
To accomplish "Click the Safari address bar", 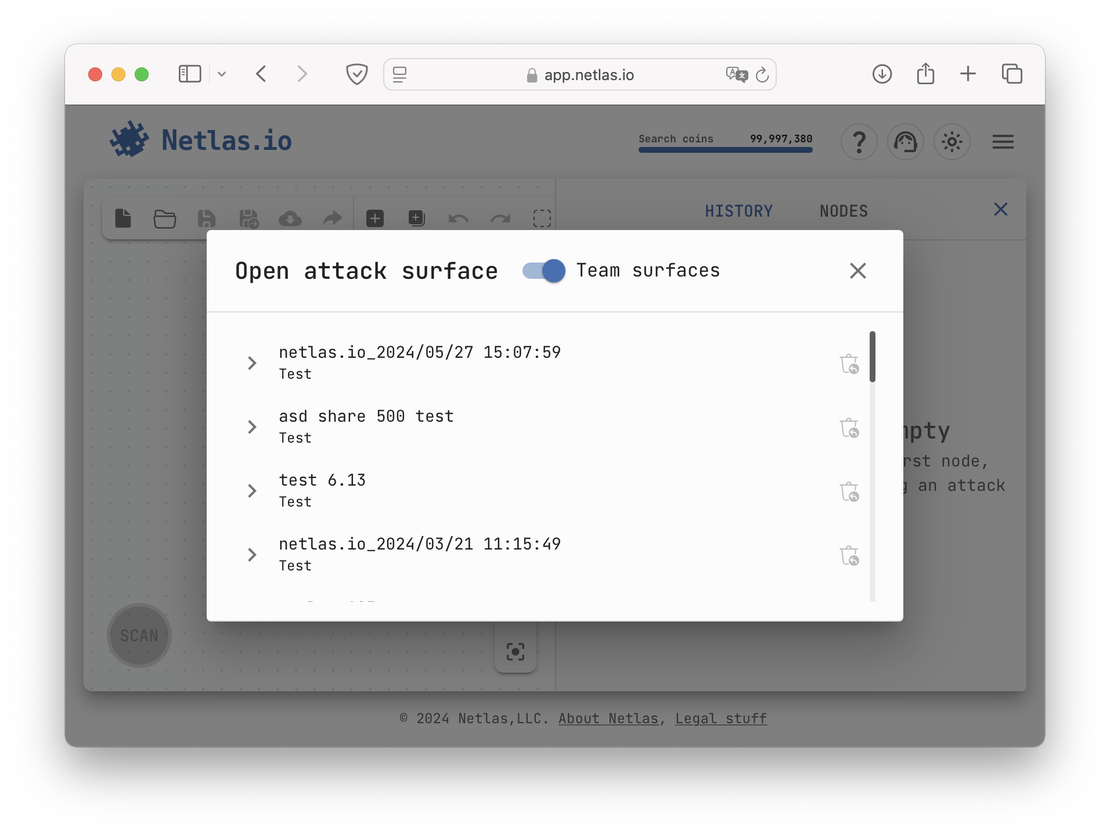I will tap(579, 75).
